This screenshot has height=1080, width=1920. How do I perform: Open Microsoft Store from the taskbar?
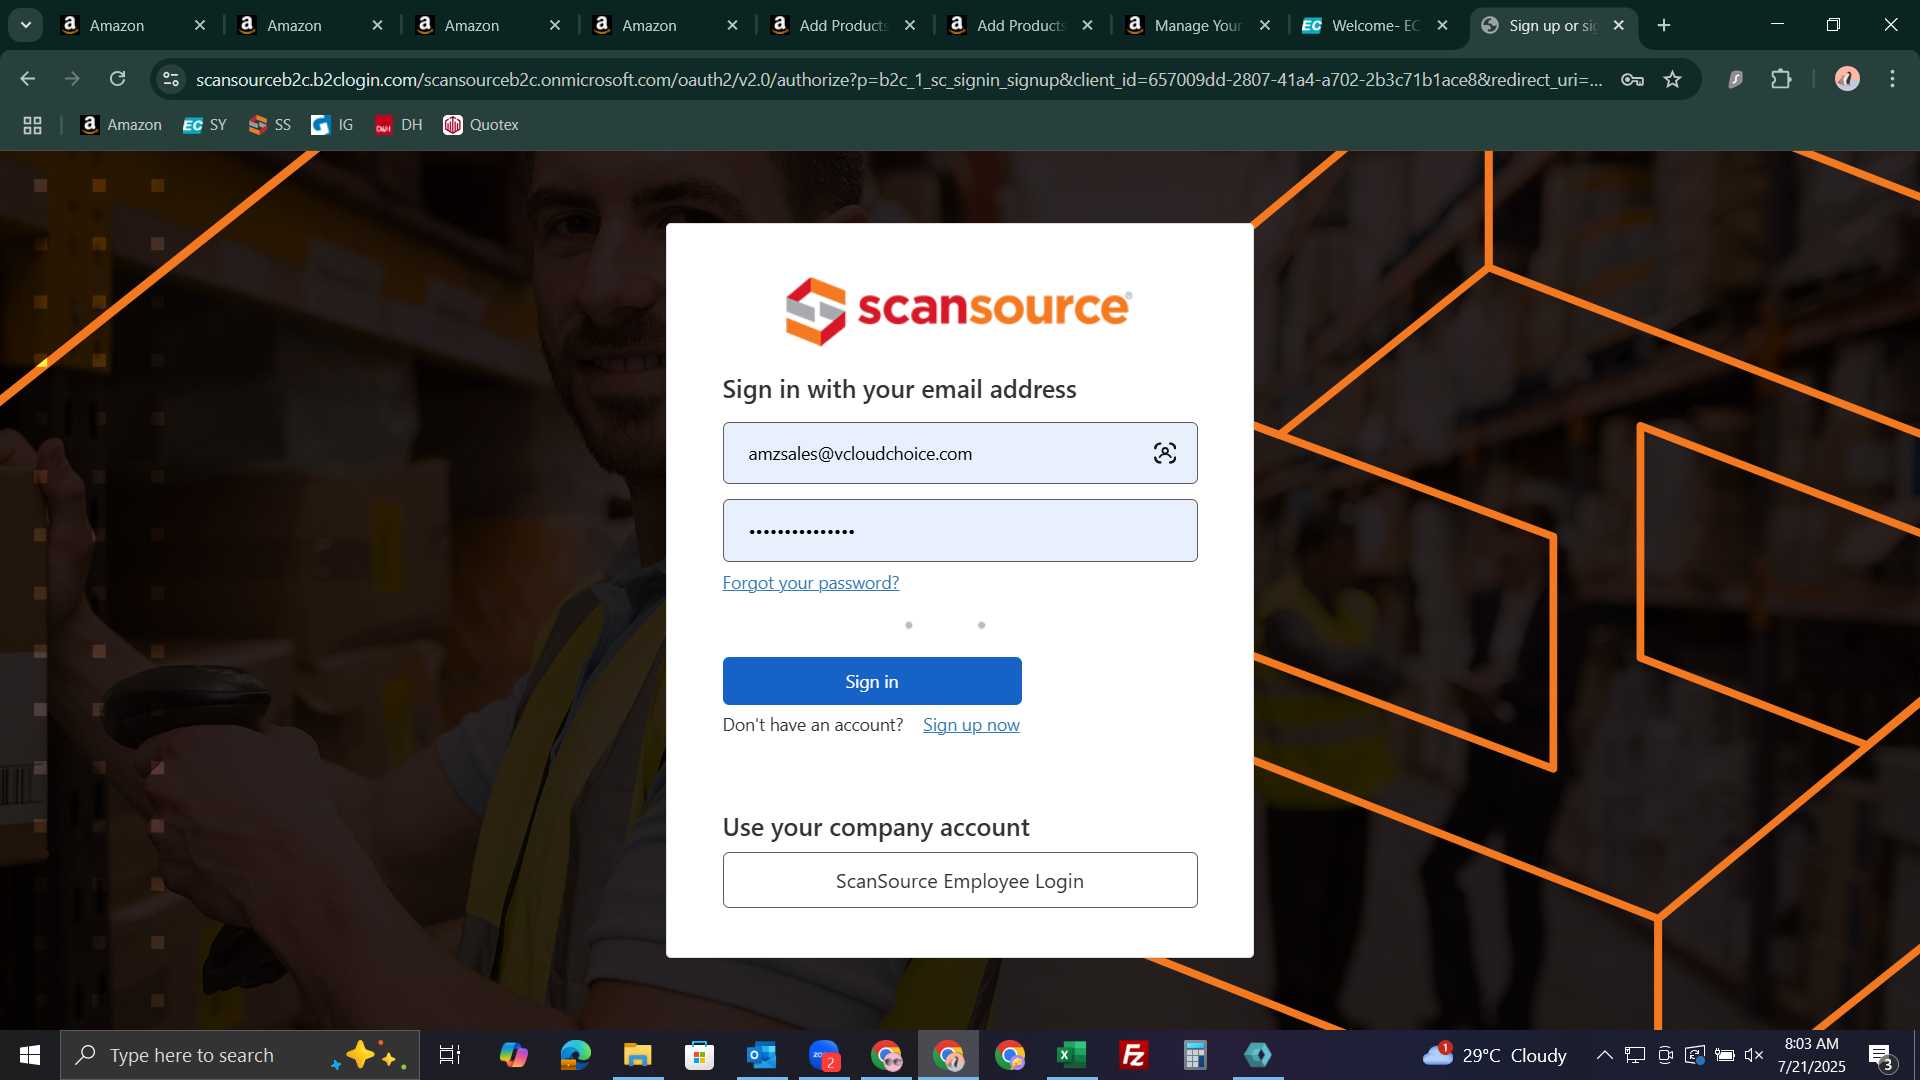(699, 1055)
